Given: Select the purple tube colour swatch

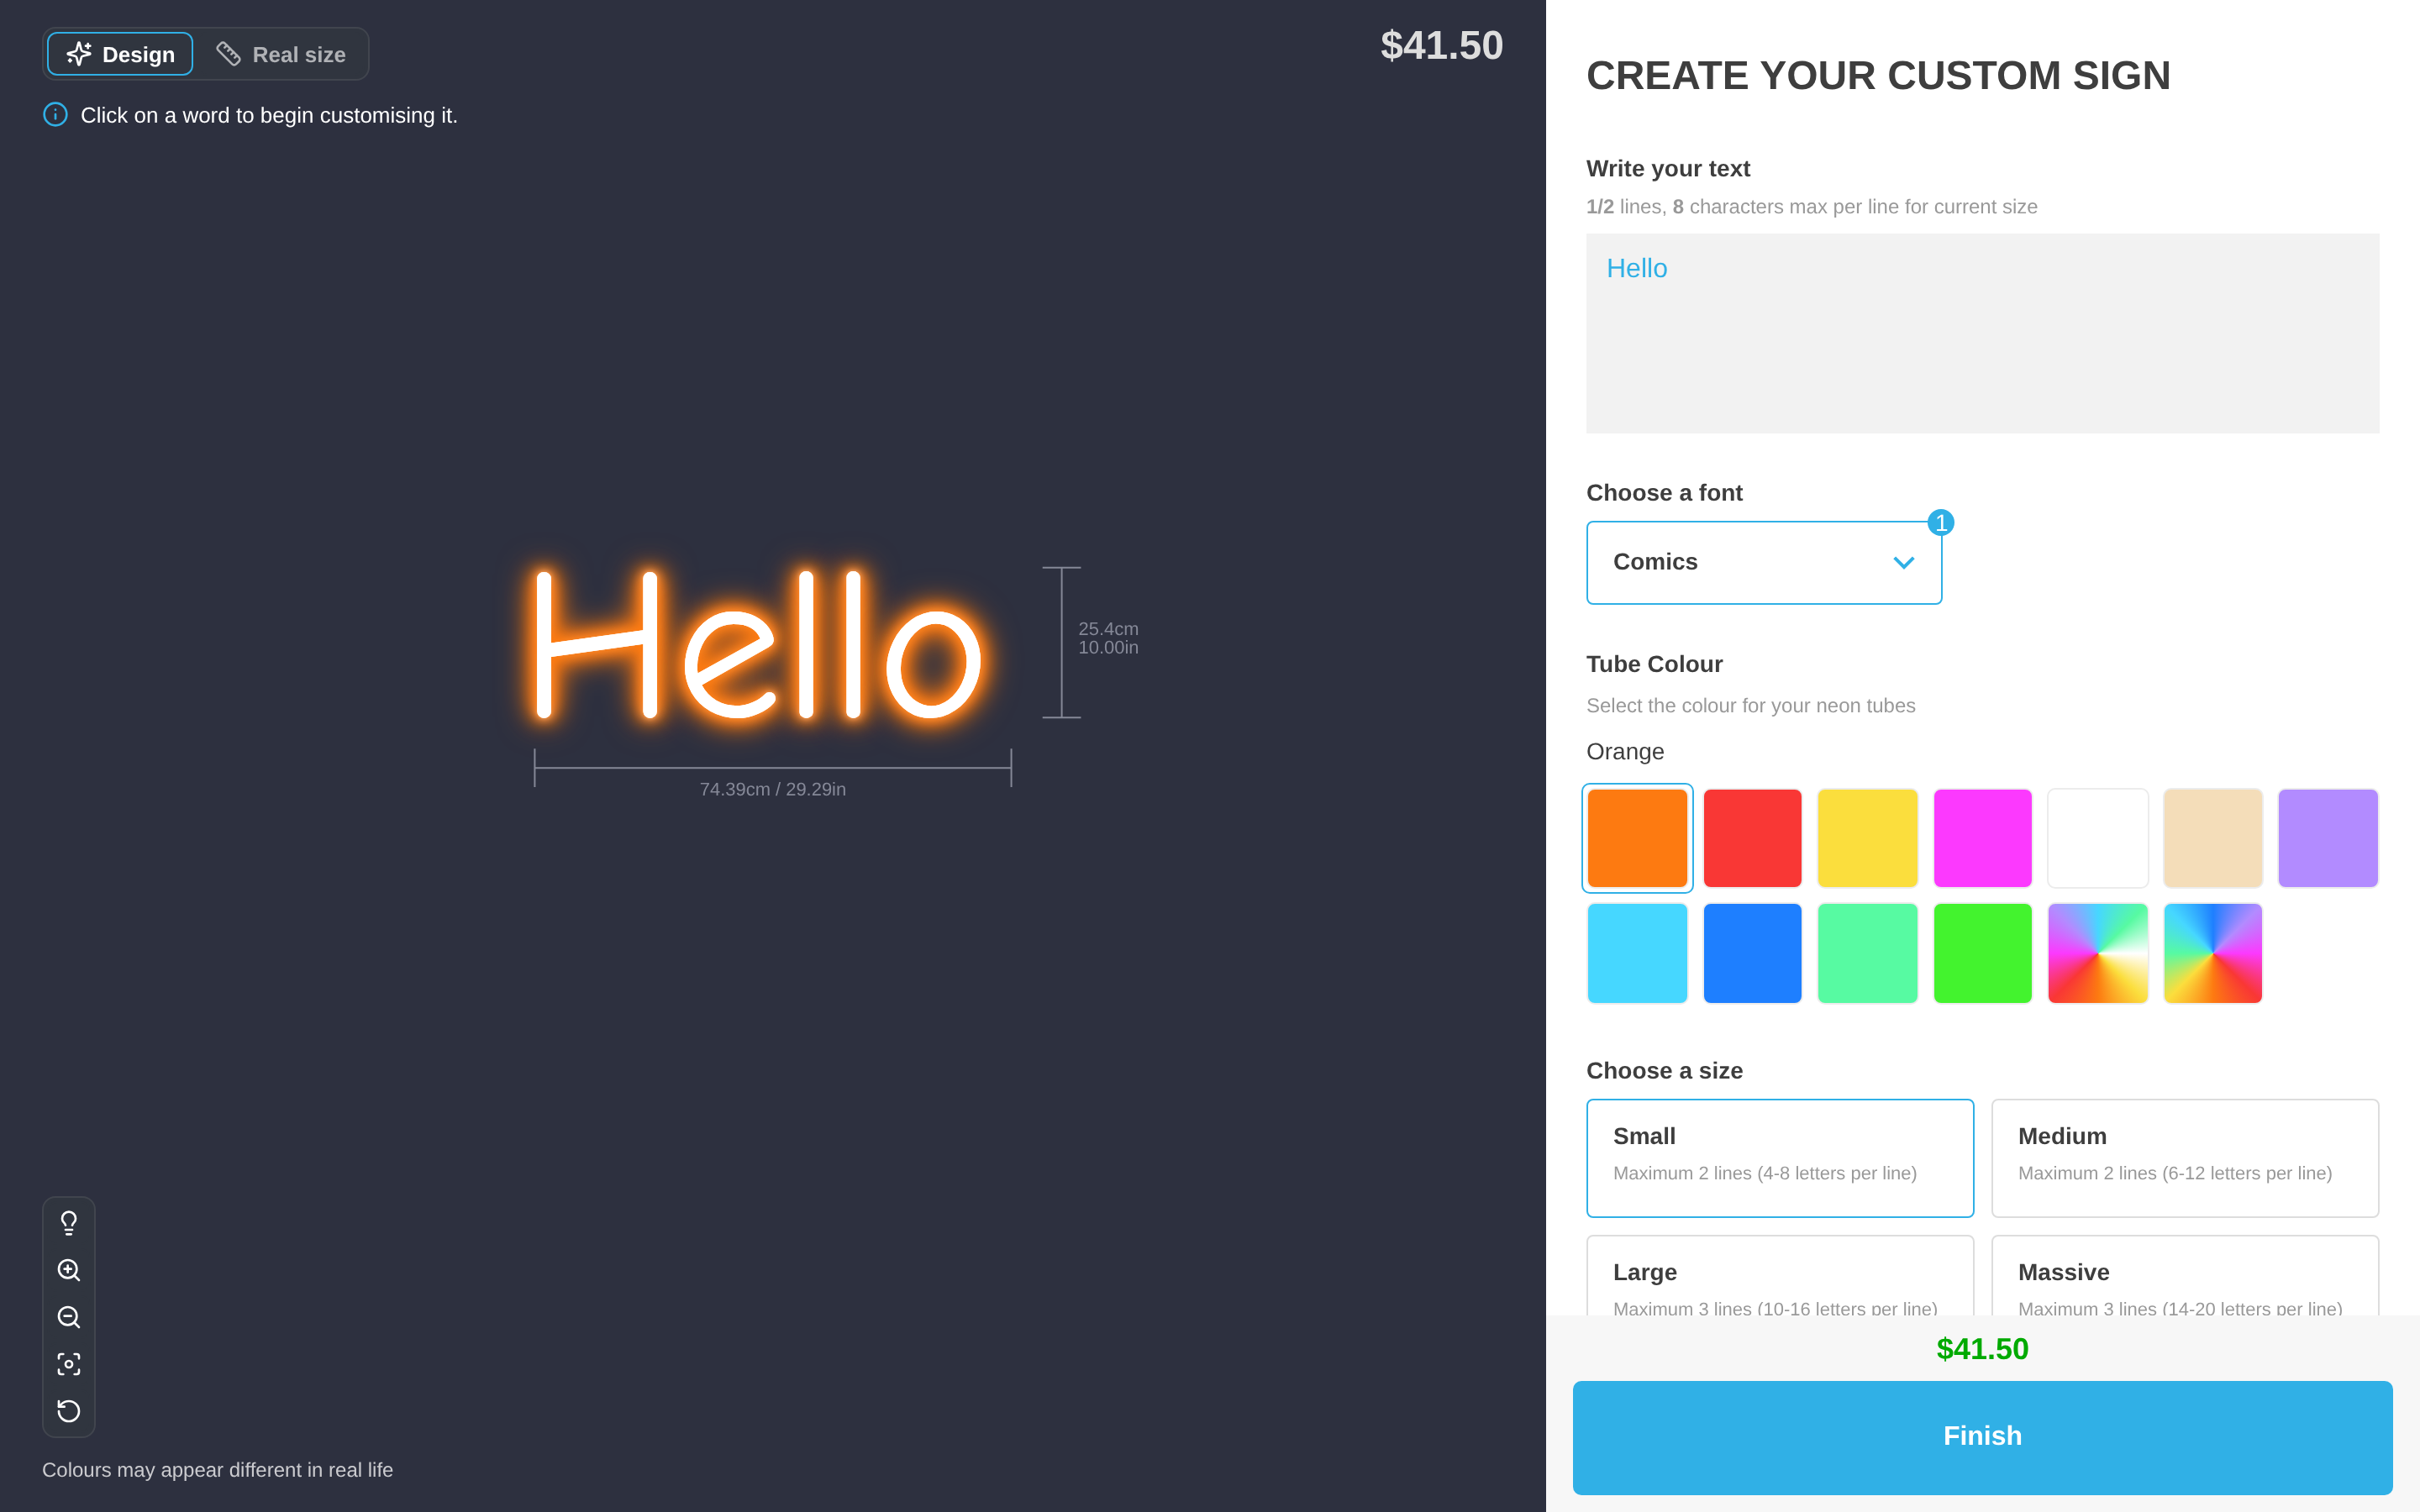Looking at the screenshot, I should (2327, 838).
